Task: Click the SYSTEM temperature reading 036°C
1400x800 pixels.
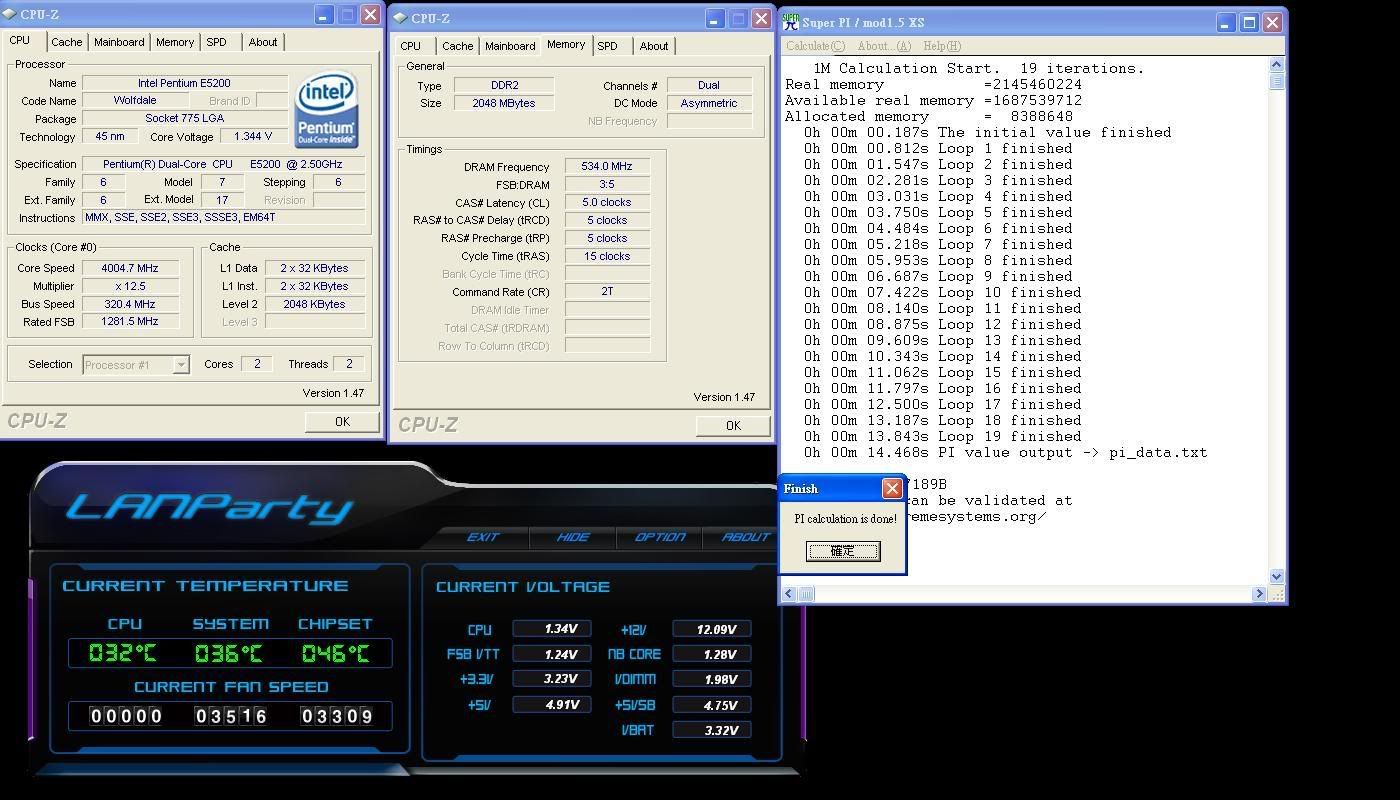Action: click(x=229, y=654)
